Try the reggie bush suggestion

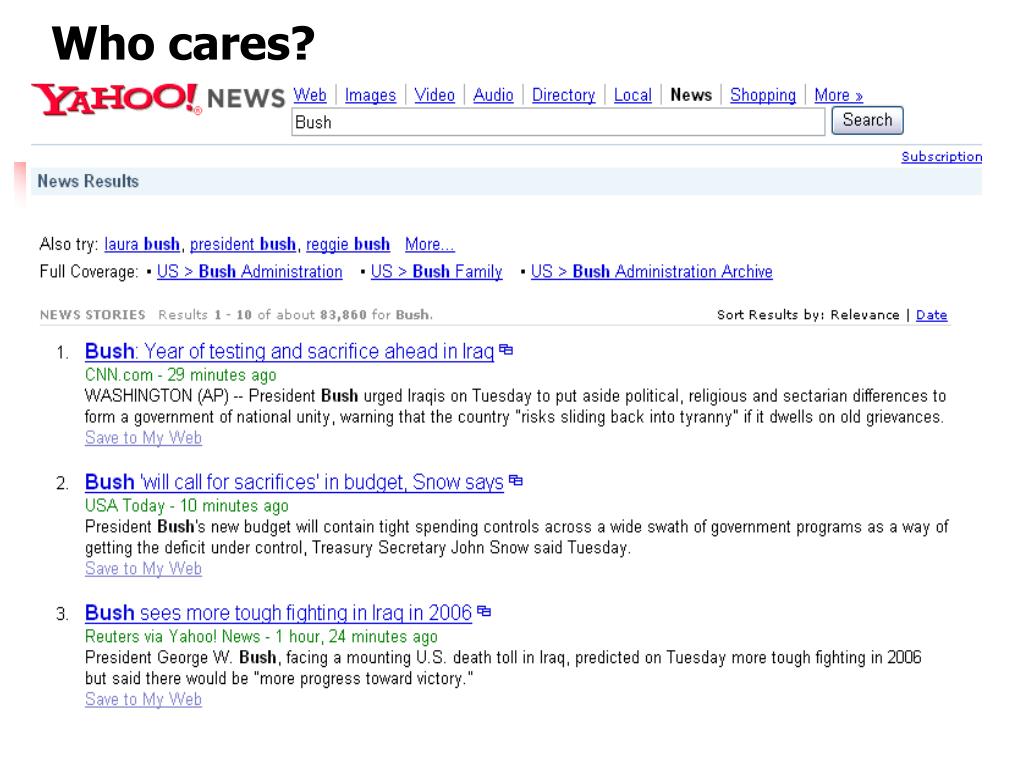pos(348,244)
